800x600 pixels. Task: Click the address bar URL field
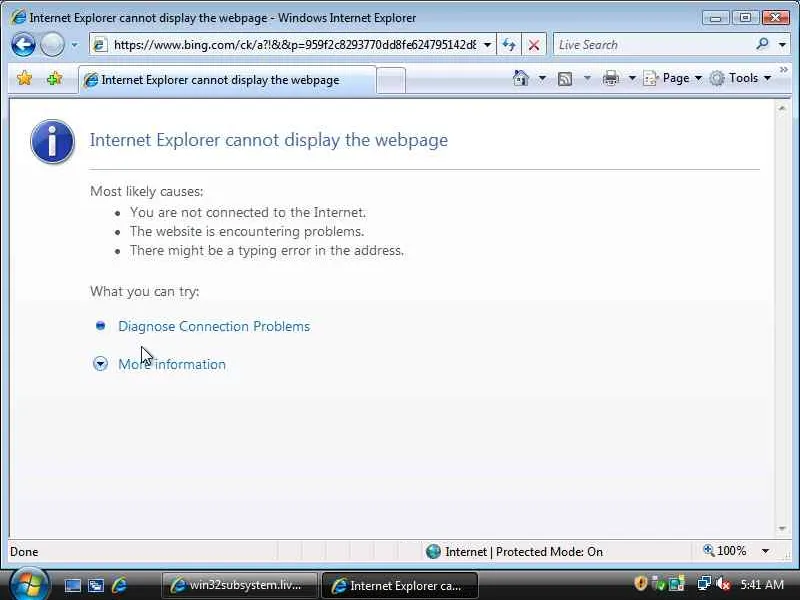point(295,45)
